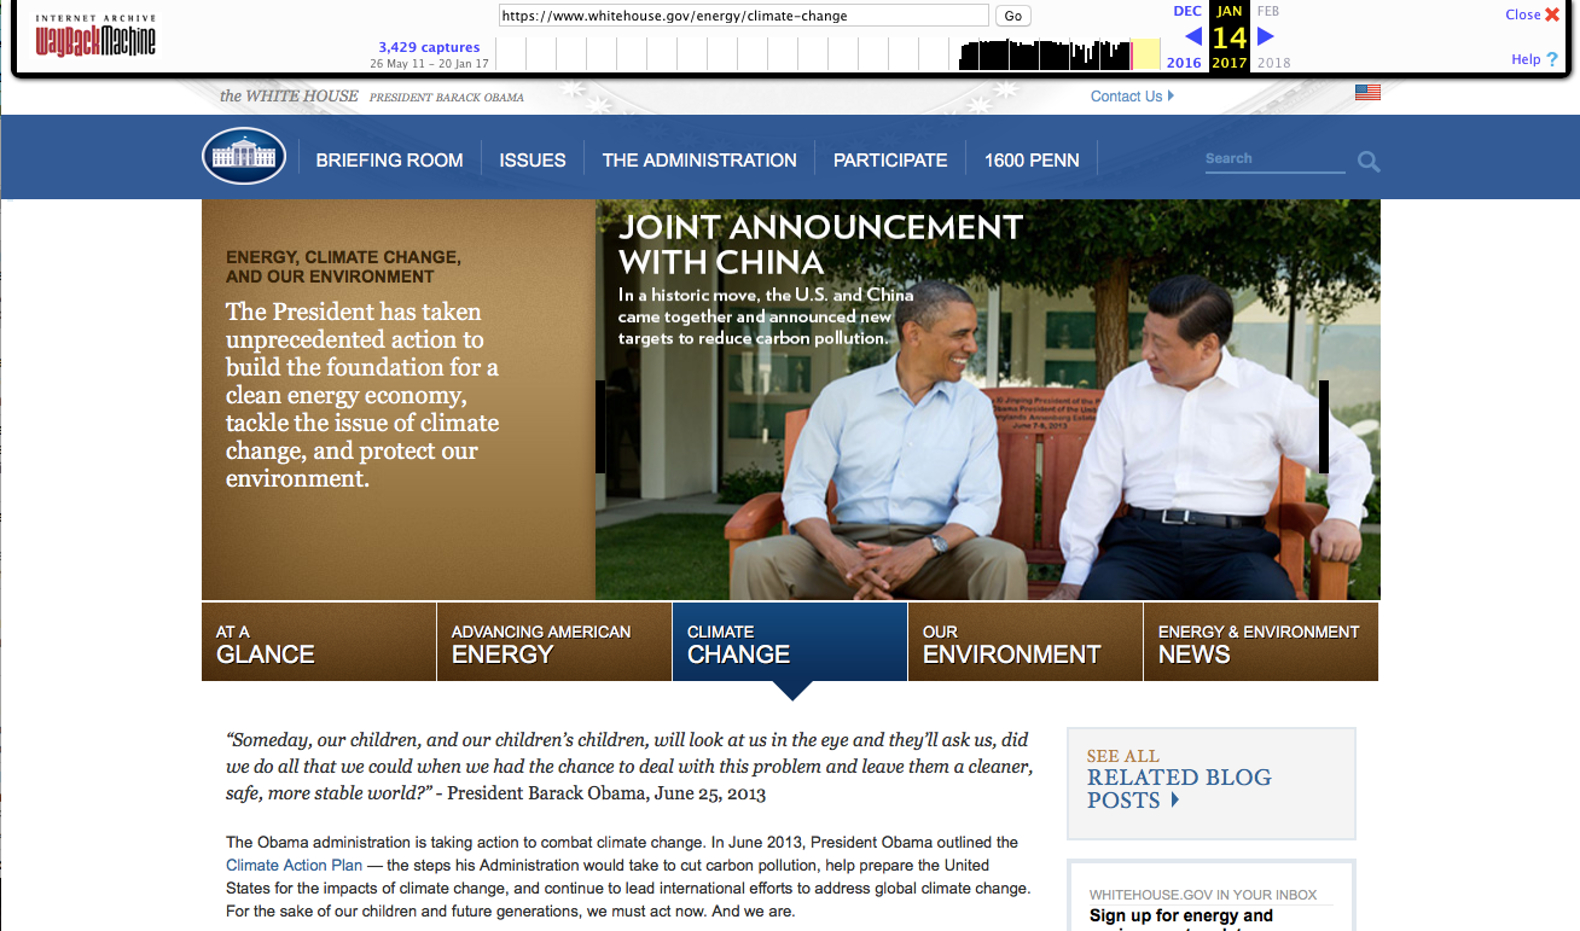
Task: Click the 14 capture date
Action: (1229, 38)
